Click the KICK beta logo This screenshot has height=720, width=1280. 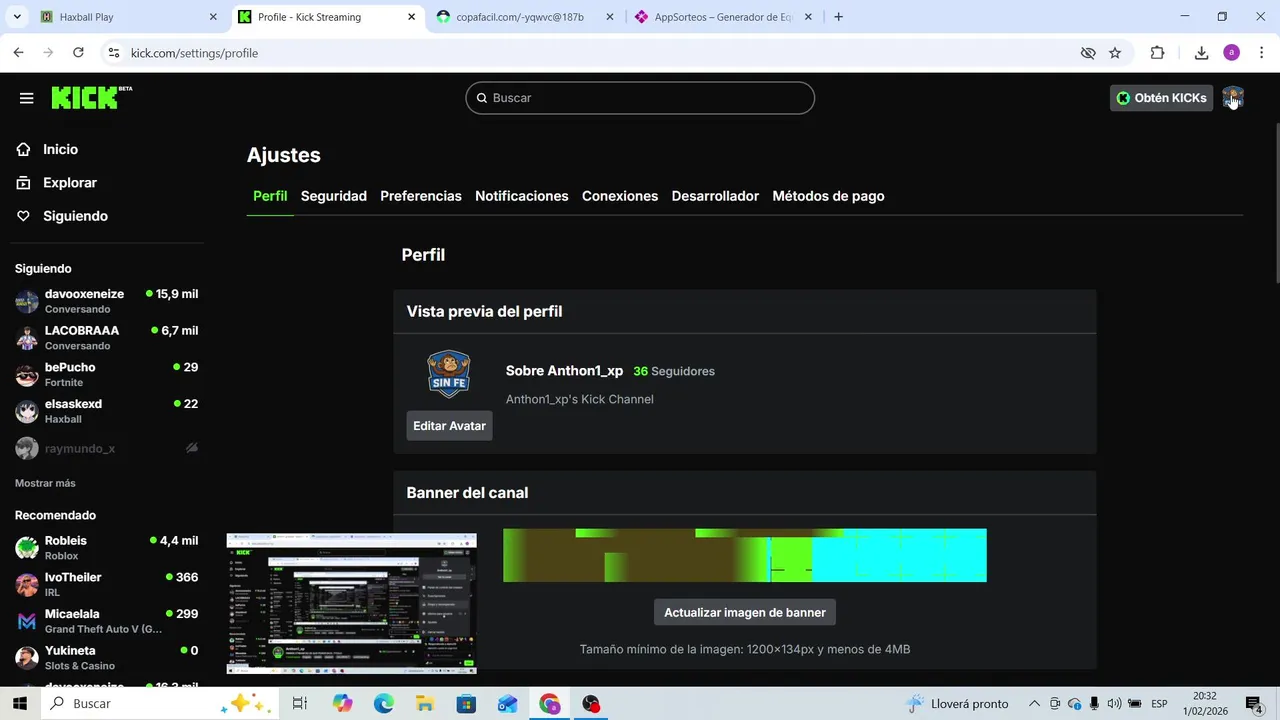(91, 97)
